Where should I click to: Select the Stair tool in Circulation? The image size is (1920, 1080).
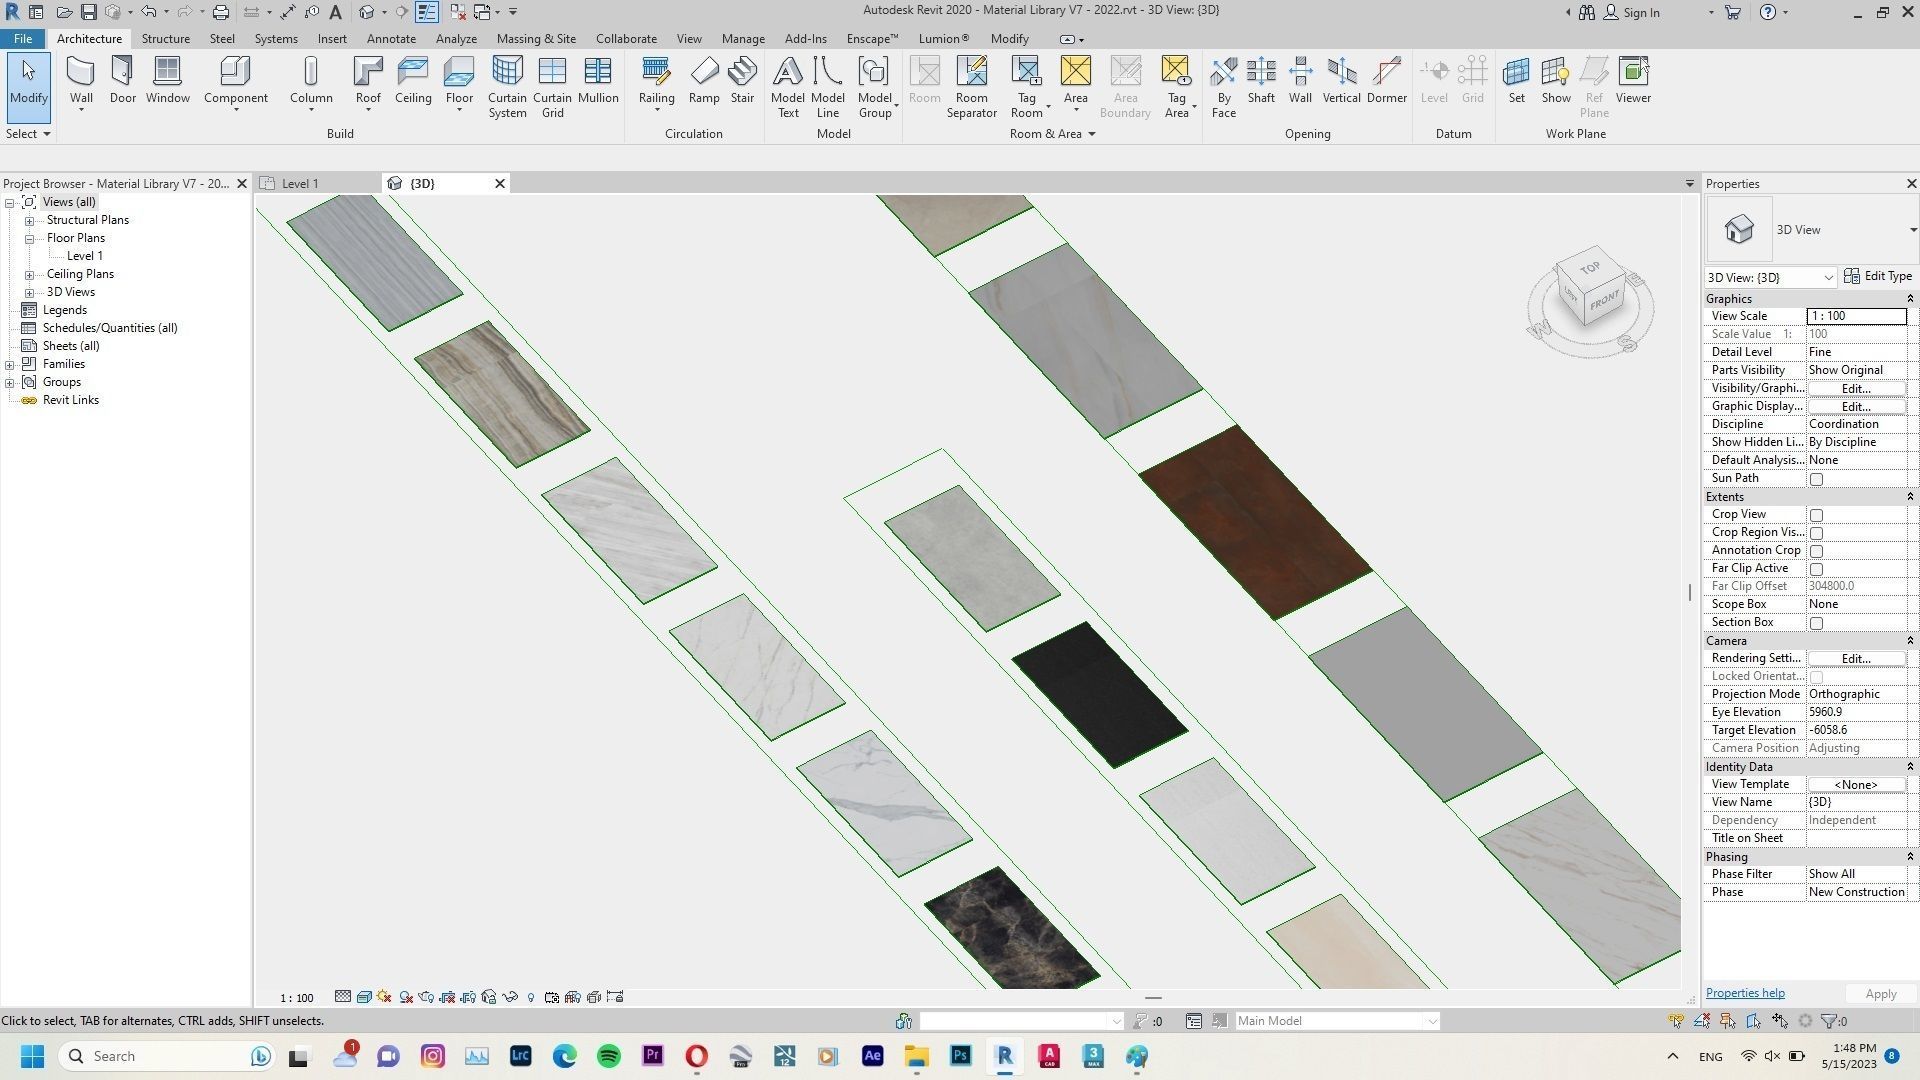742,80
